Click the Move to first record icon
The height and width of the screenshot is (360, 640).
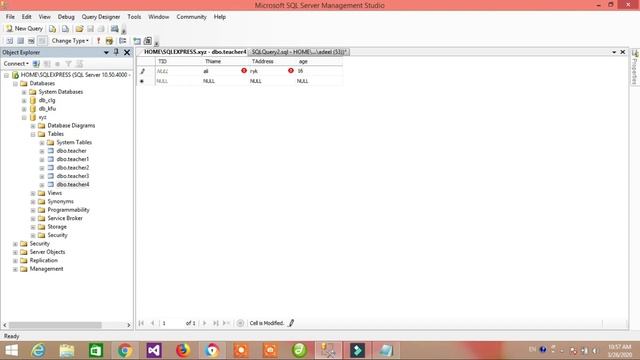tap(141, 323)
